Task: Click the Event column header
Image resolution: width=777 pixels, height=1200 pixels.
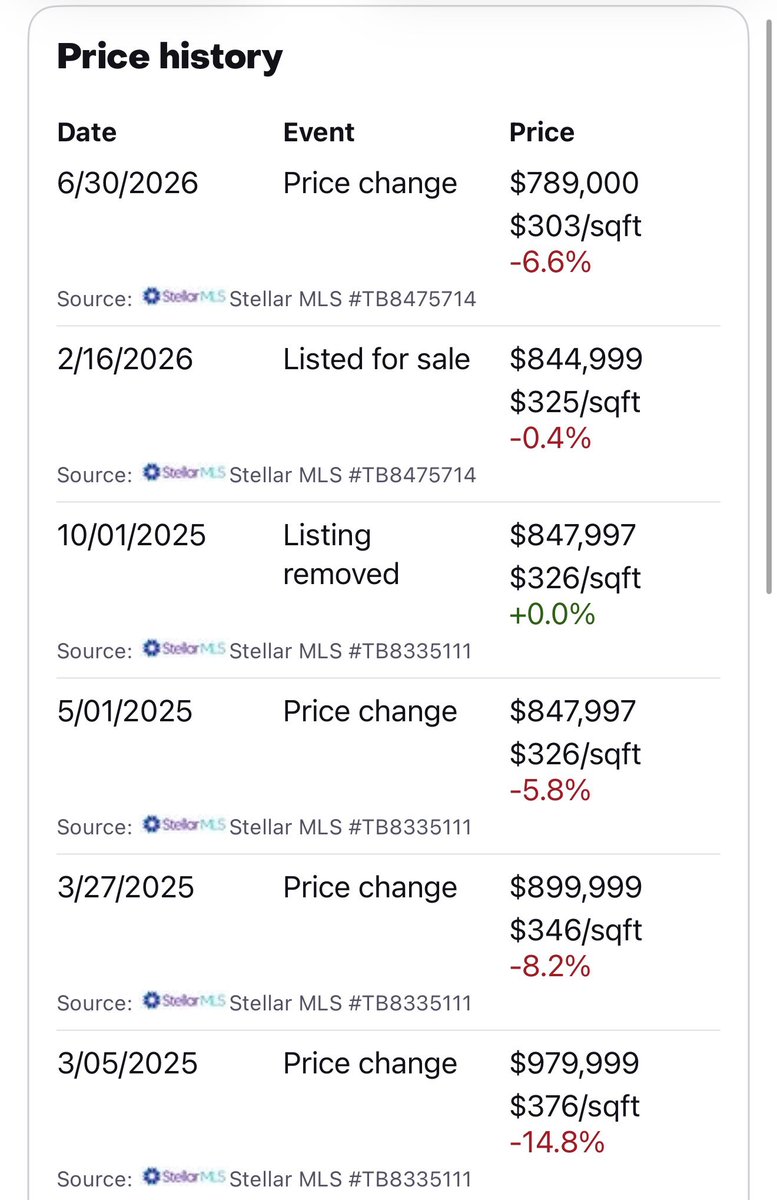Action: coord(319,132)
